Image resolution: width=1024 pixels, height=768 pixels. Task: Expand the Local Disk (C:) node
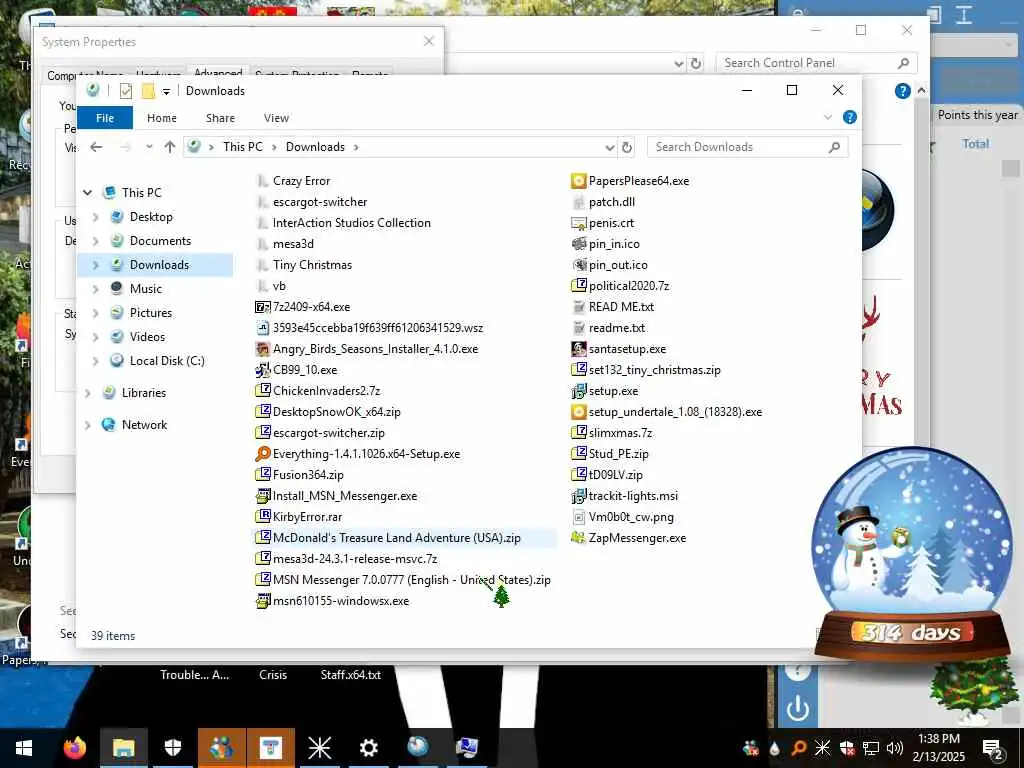96,360
